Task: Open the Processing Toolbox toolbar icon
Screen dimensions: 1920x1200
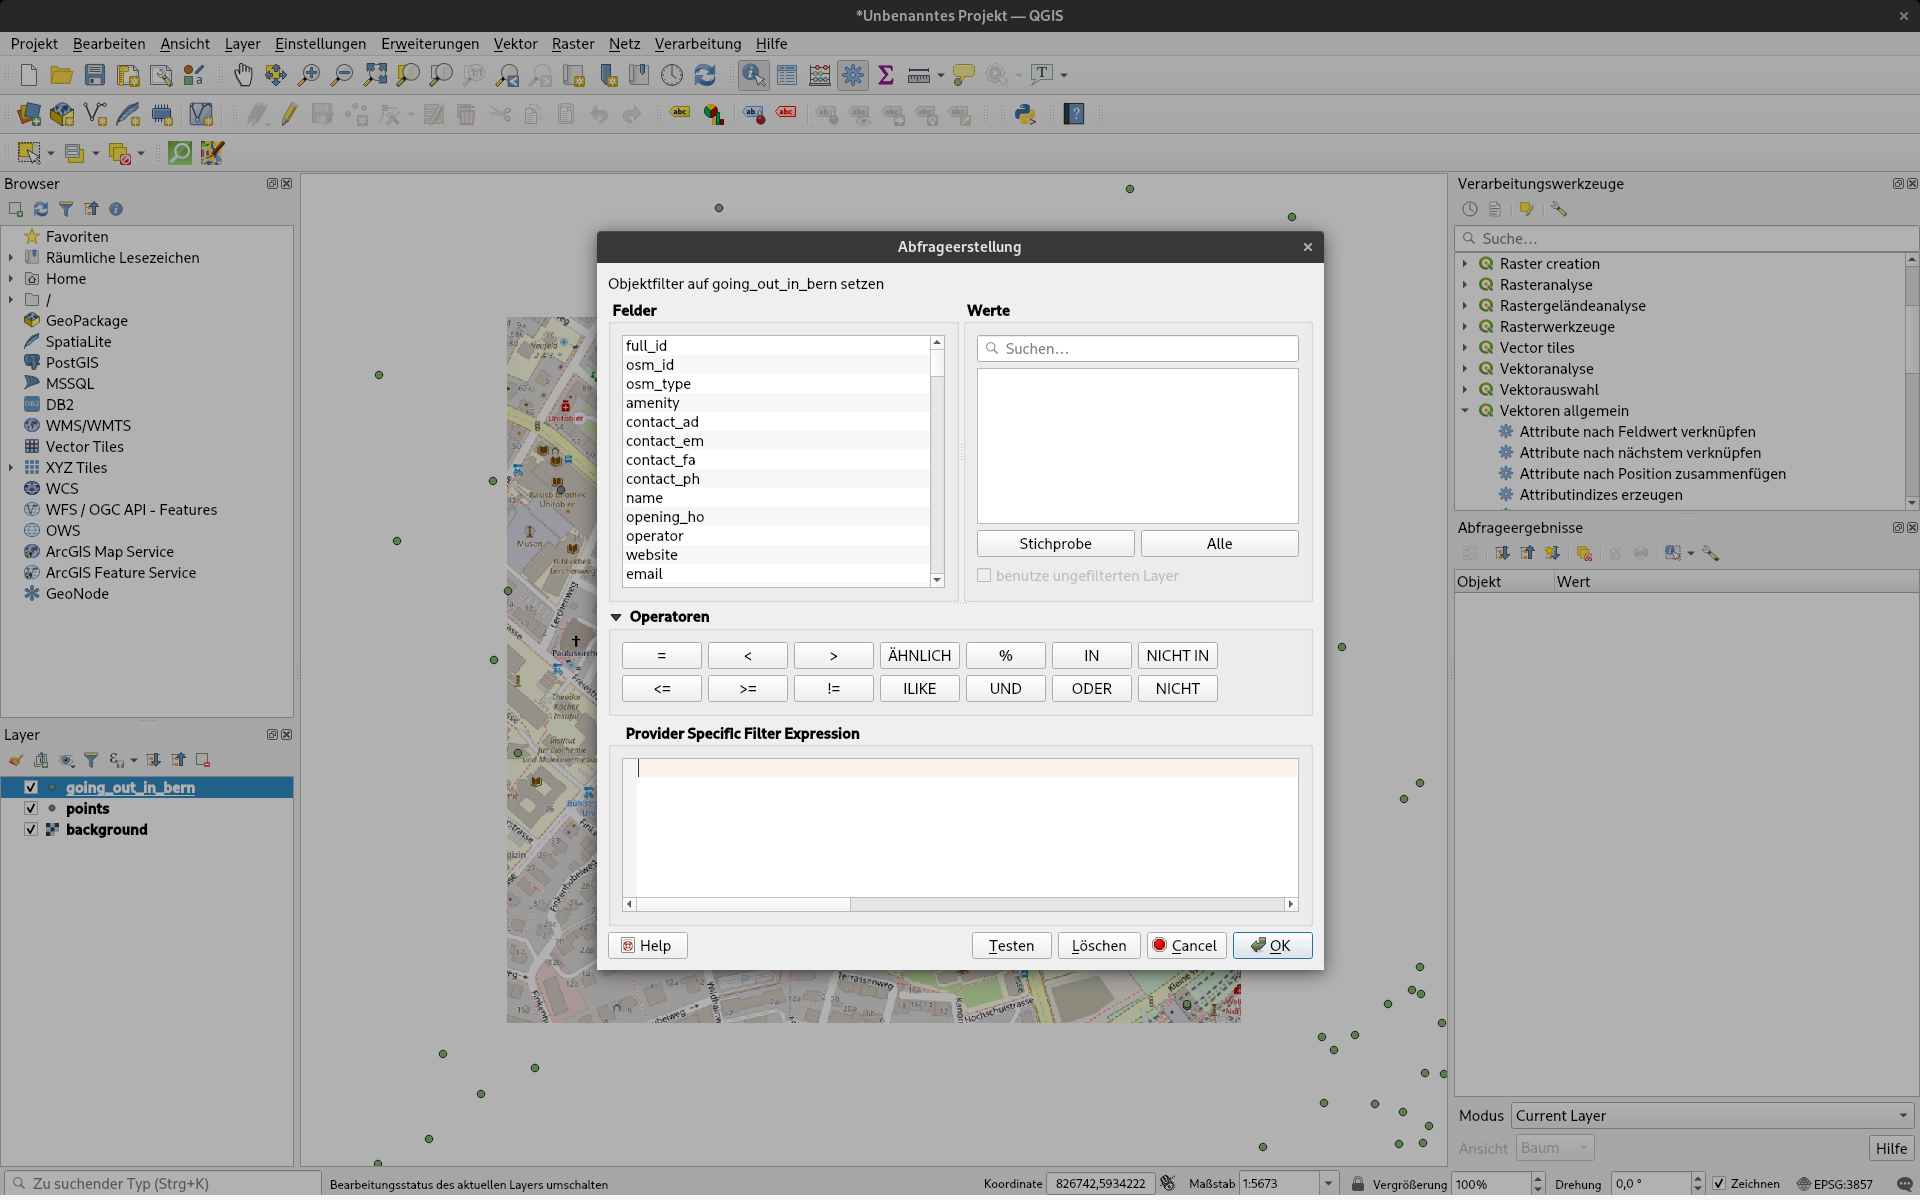Action: pyautogui.click(x=853, y=75)
